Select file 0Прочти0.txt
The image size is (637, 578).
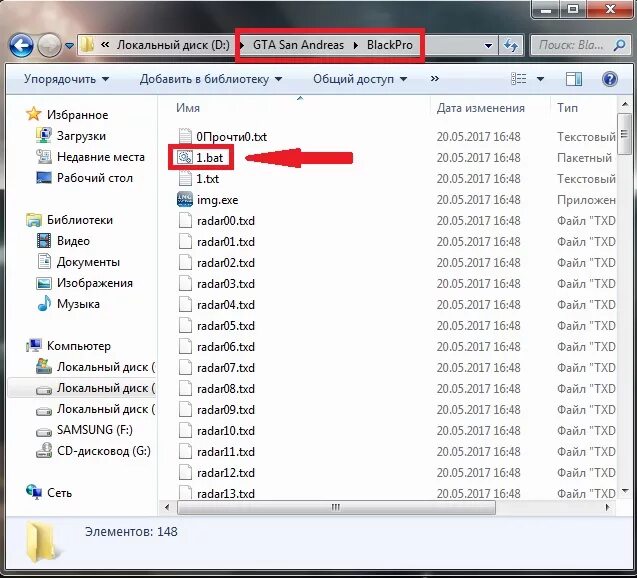[x=232, y=137]
